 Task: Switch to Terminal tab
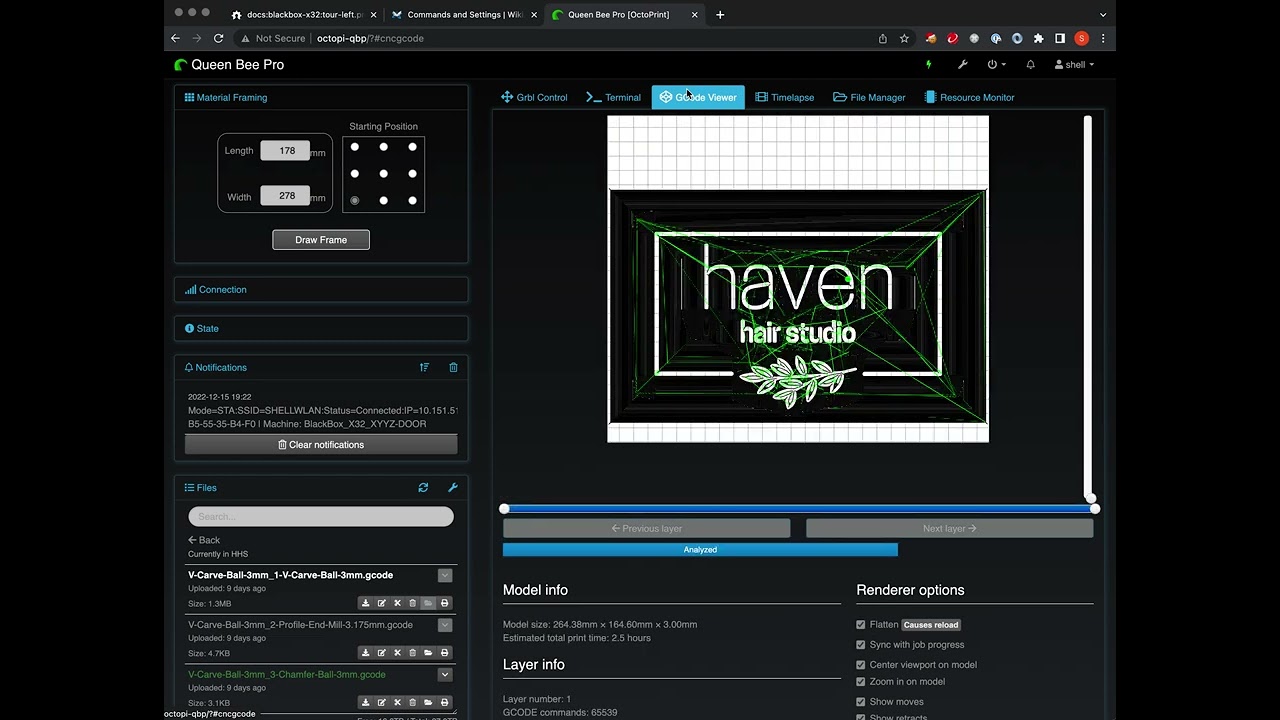click(613, 98)
